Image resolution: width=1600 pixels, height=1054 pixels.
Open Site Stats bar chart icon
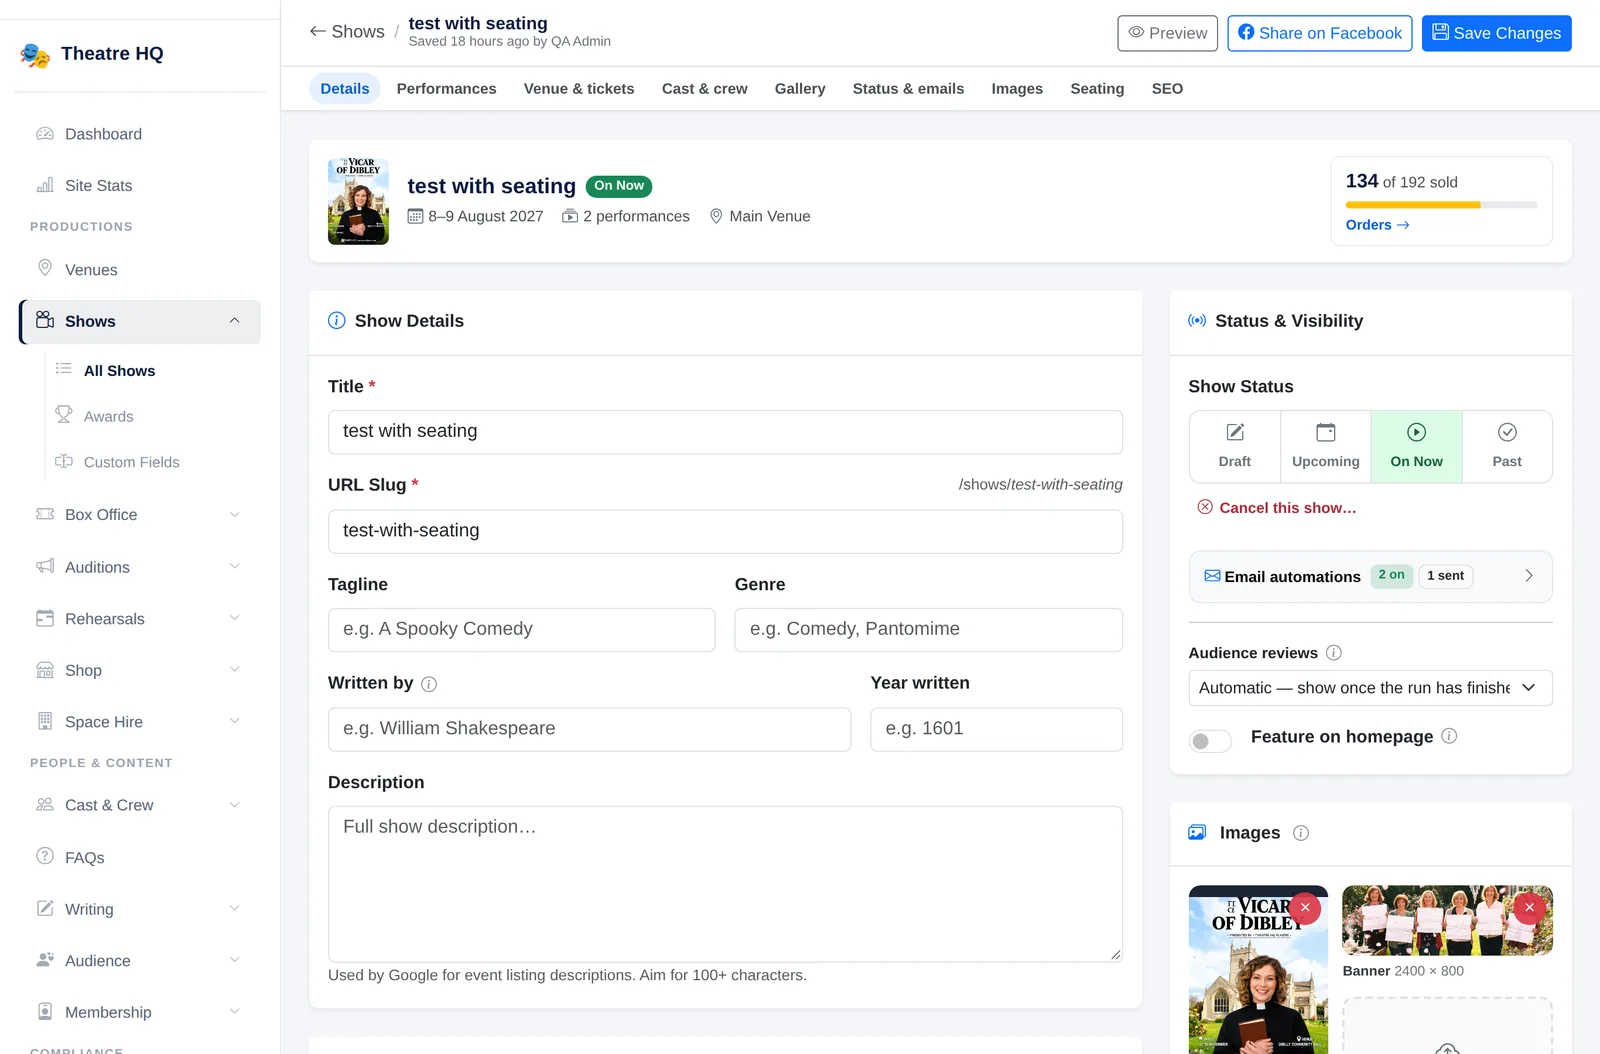(x=45, y=185)
